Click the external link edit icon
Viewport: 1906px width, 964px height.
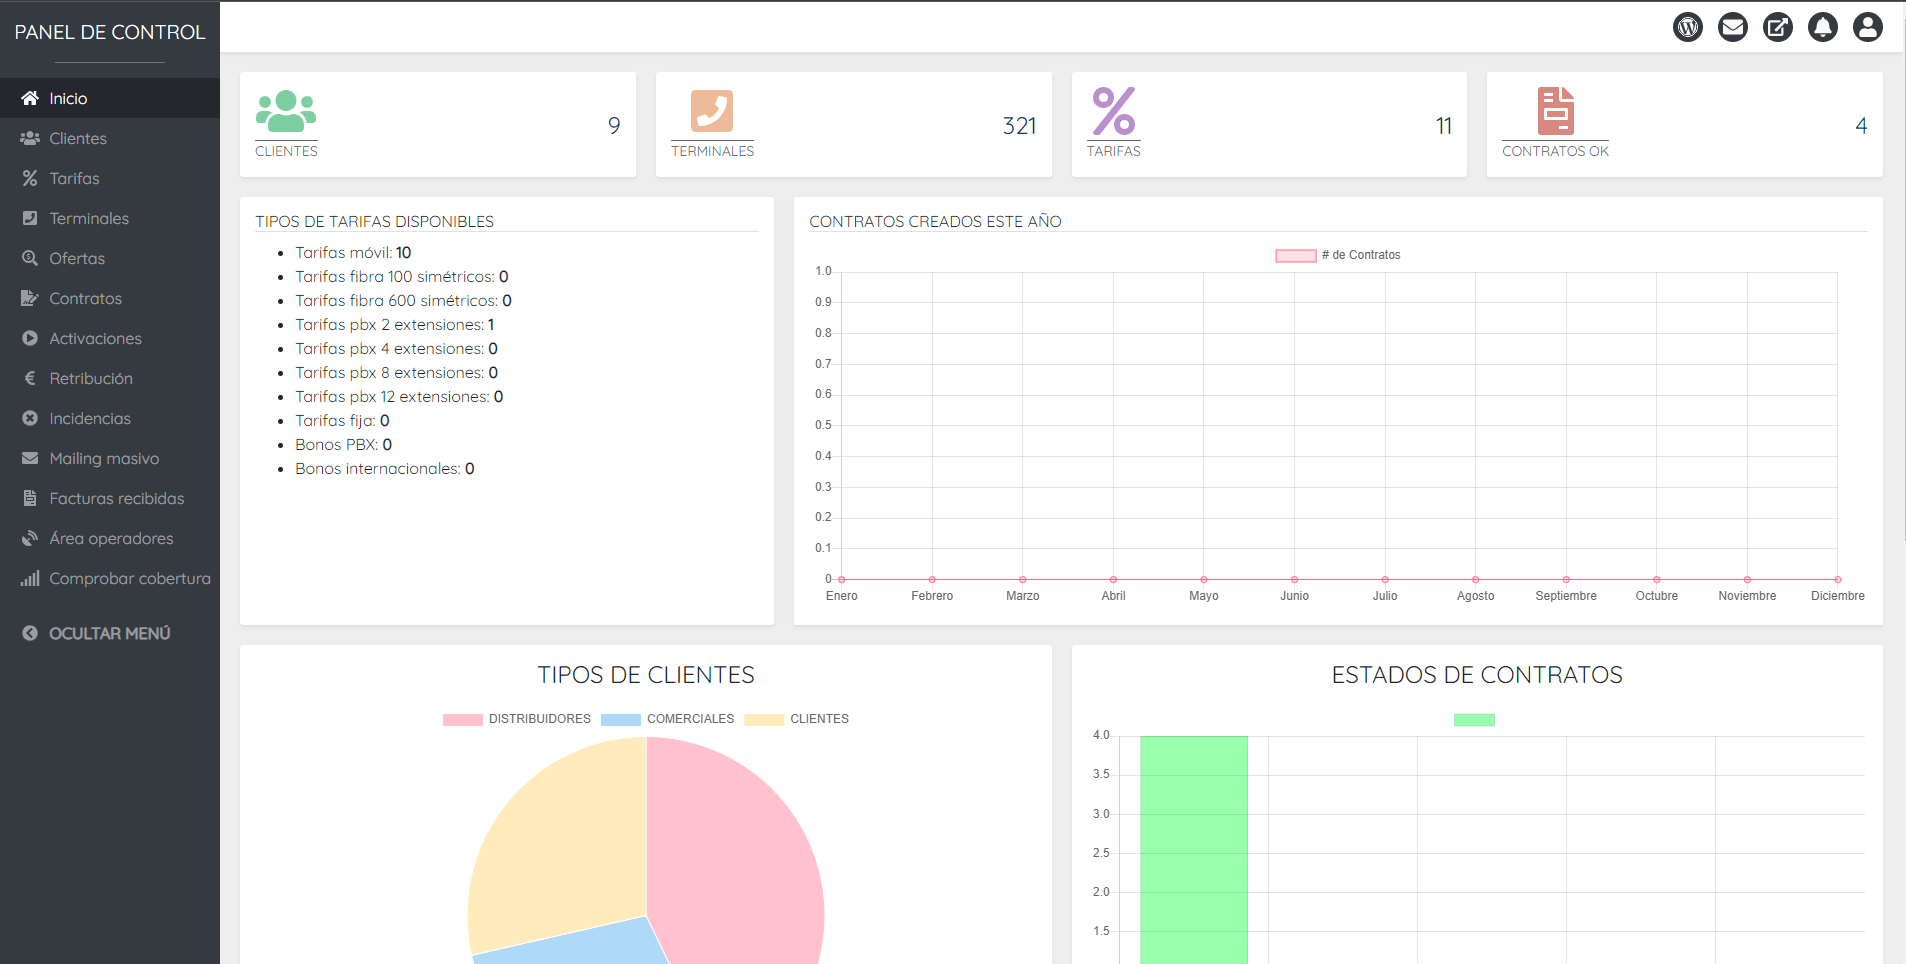(x=1778, y=27)
